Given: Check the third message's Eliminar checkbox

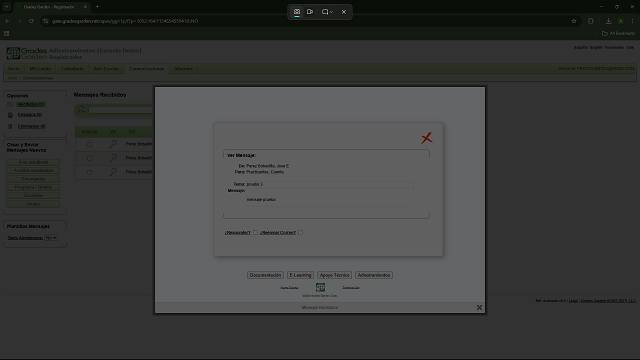Looking at the screenshot, I should tap(89, 172).
